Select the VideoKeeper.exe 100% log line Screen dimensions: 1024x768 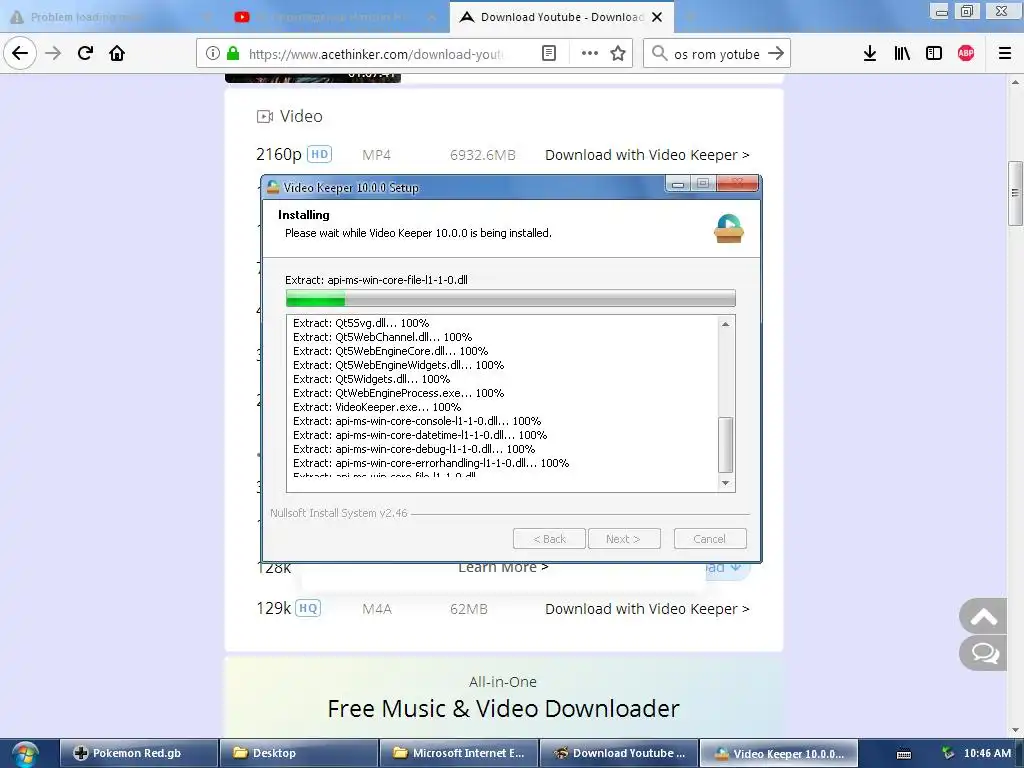377,407
